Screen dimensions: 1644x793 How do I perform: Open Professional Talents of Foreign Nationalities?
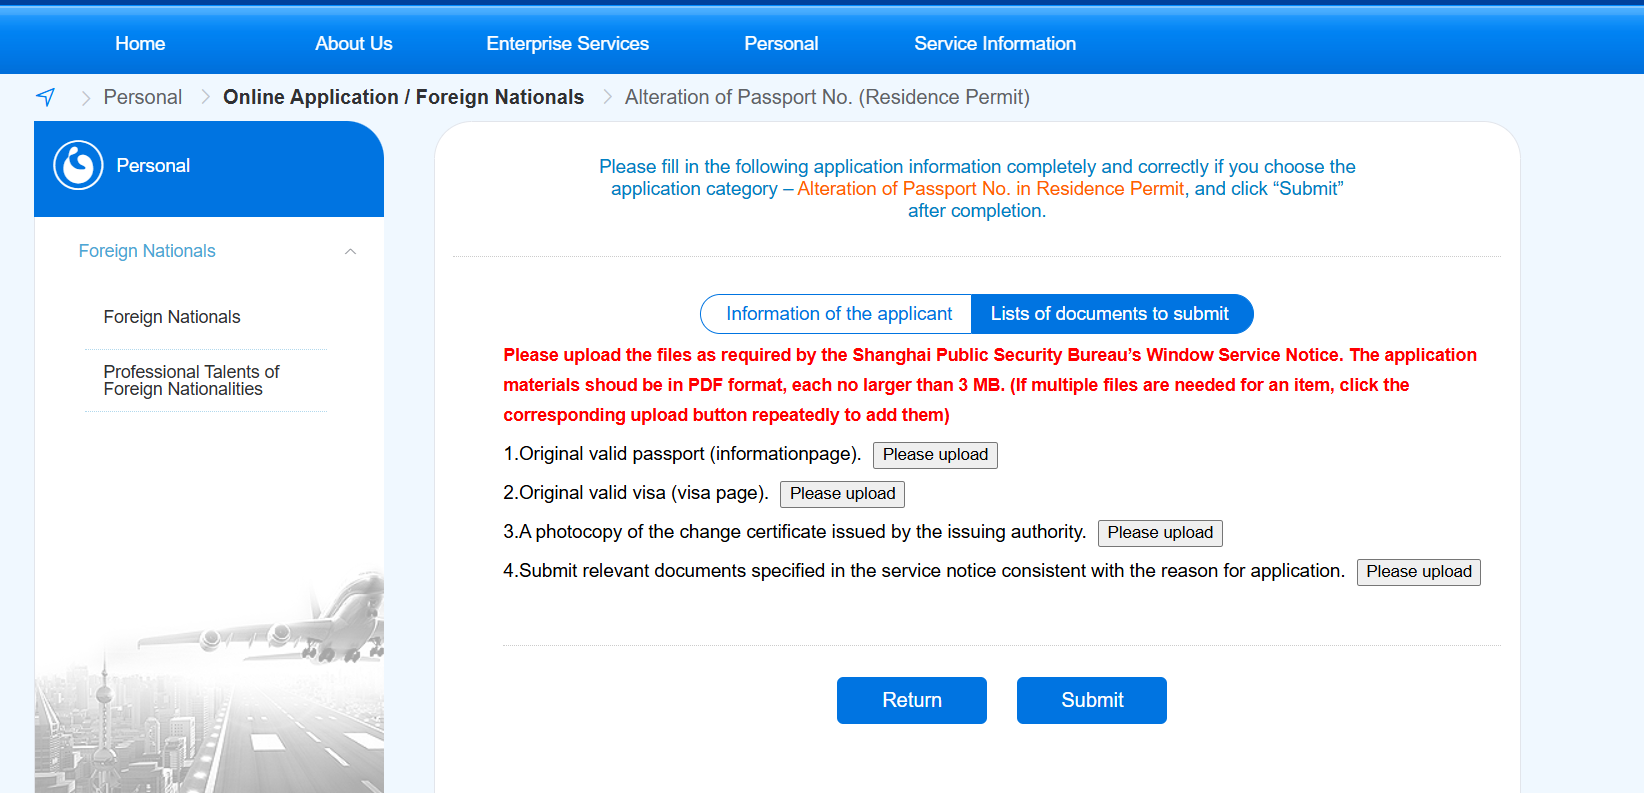[191, 380]
